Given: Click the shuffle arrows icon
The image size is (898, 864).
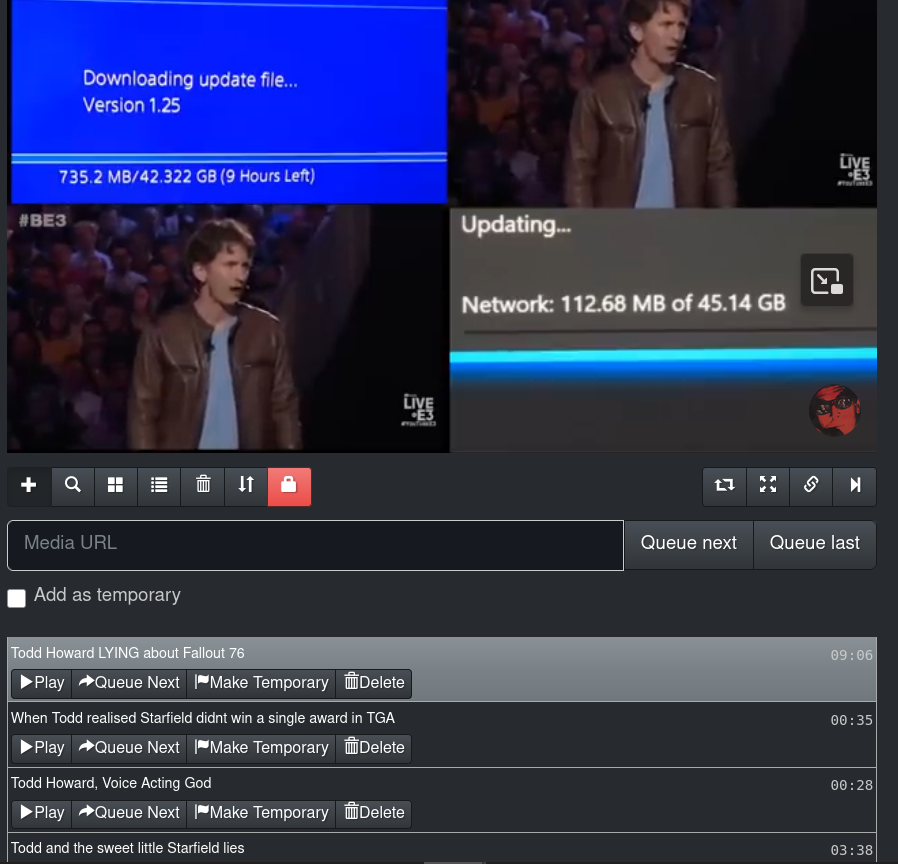Looking at the screenshot, I should [x=246, y=486].
